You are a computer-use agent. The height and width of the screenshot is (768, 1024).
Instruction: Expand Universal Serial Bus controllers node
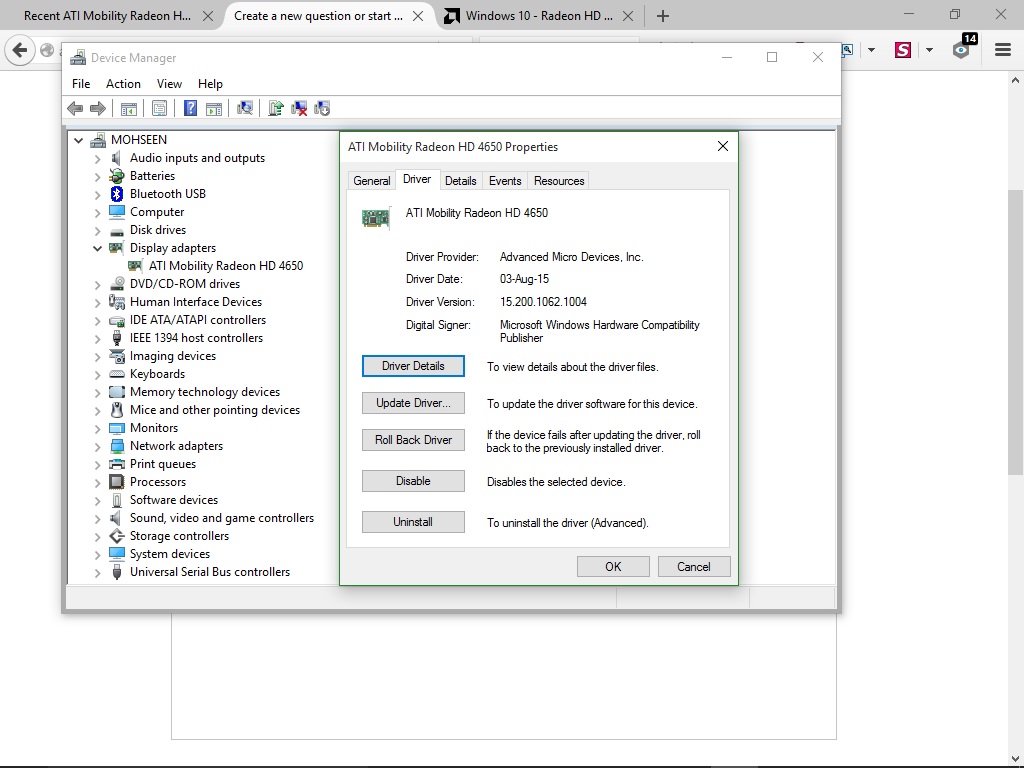[x=97, y=573]
